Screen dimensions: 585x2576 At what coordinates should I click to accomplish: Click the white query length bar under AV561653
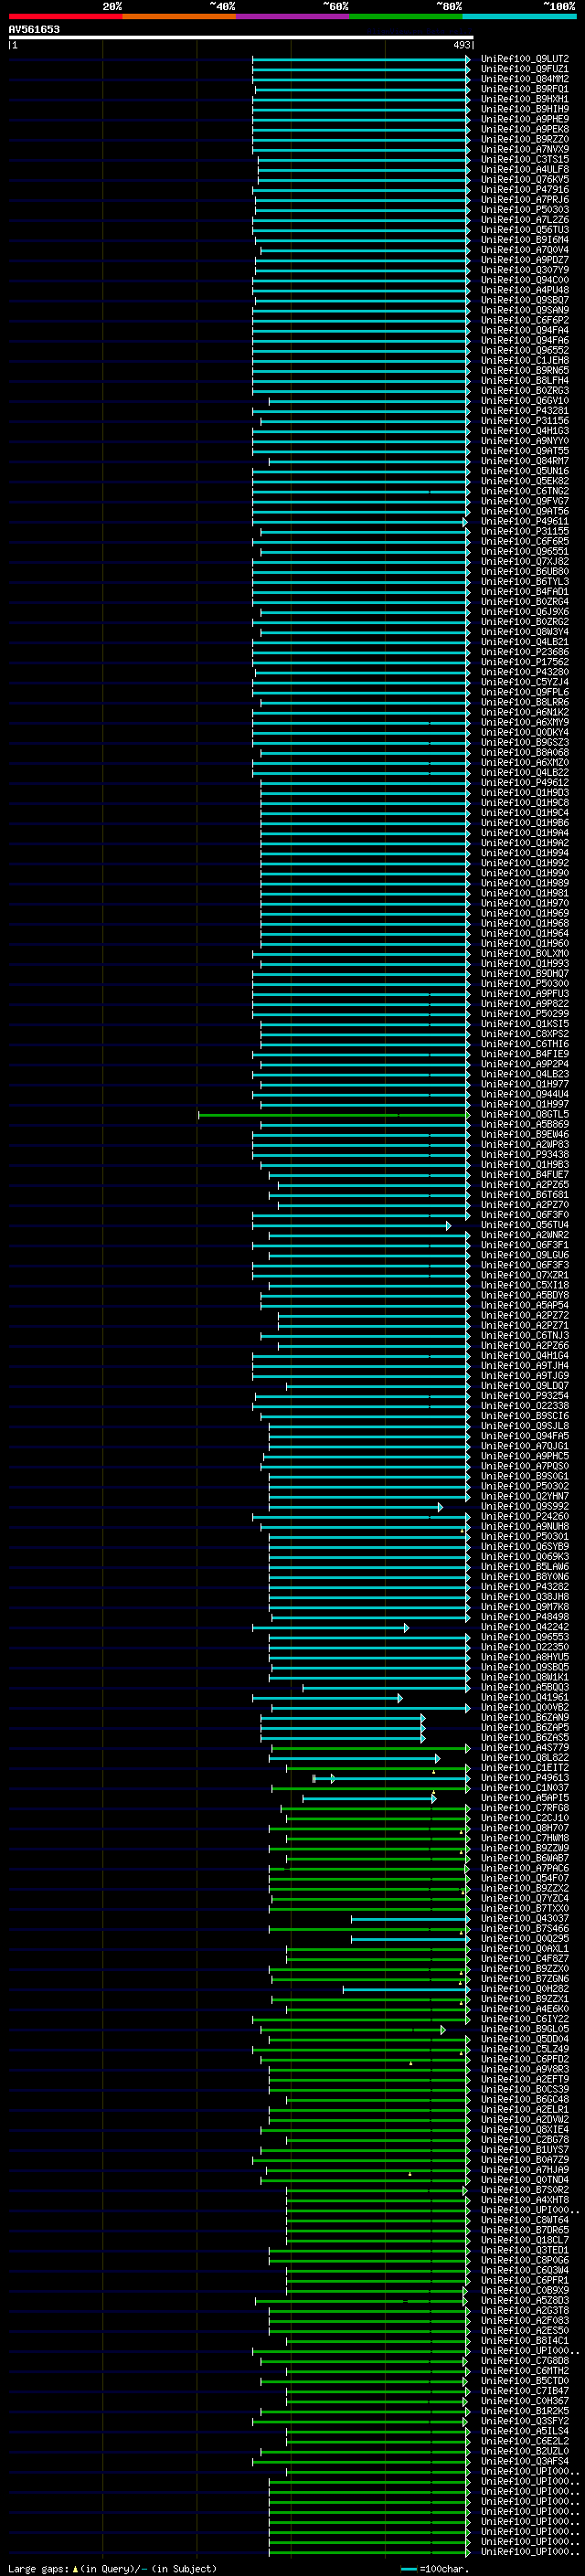[241, 37]
